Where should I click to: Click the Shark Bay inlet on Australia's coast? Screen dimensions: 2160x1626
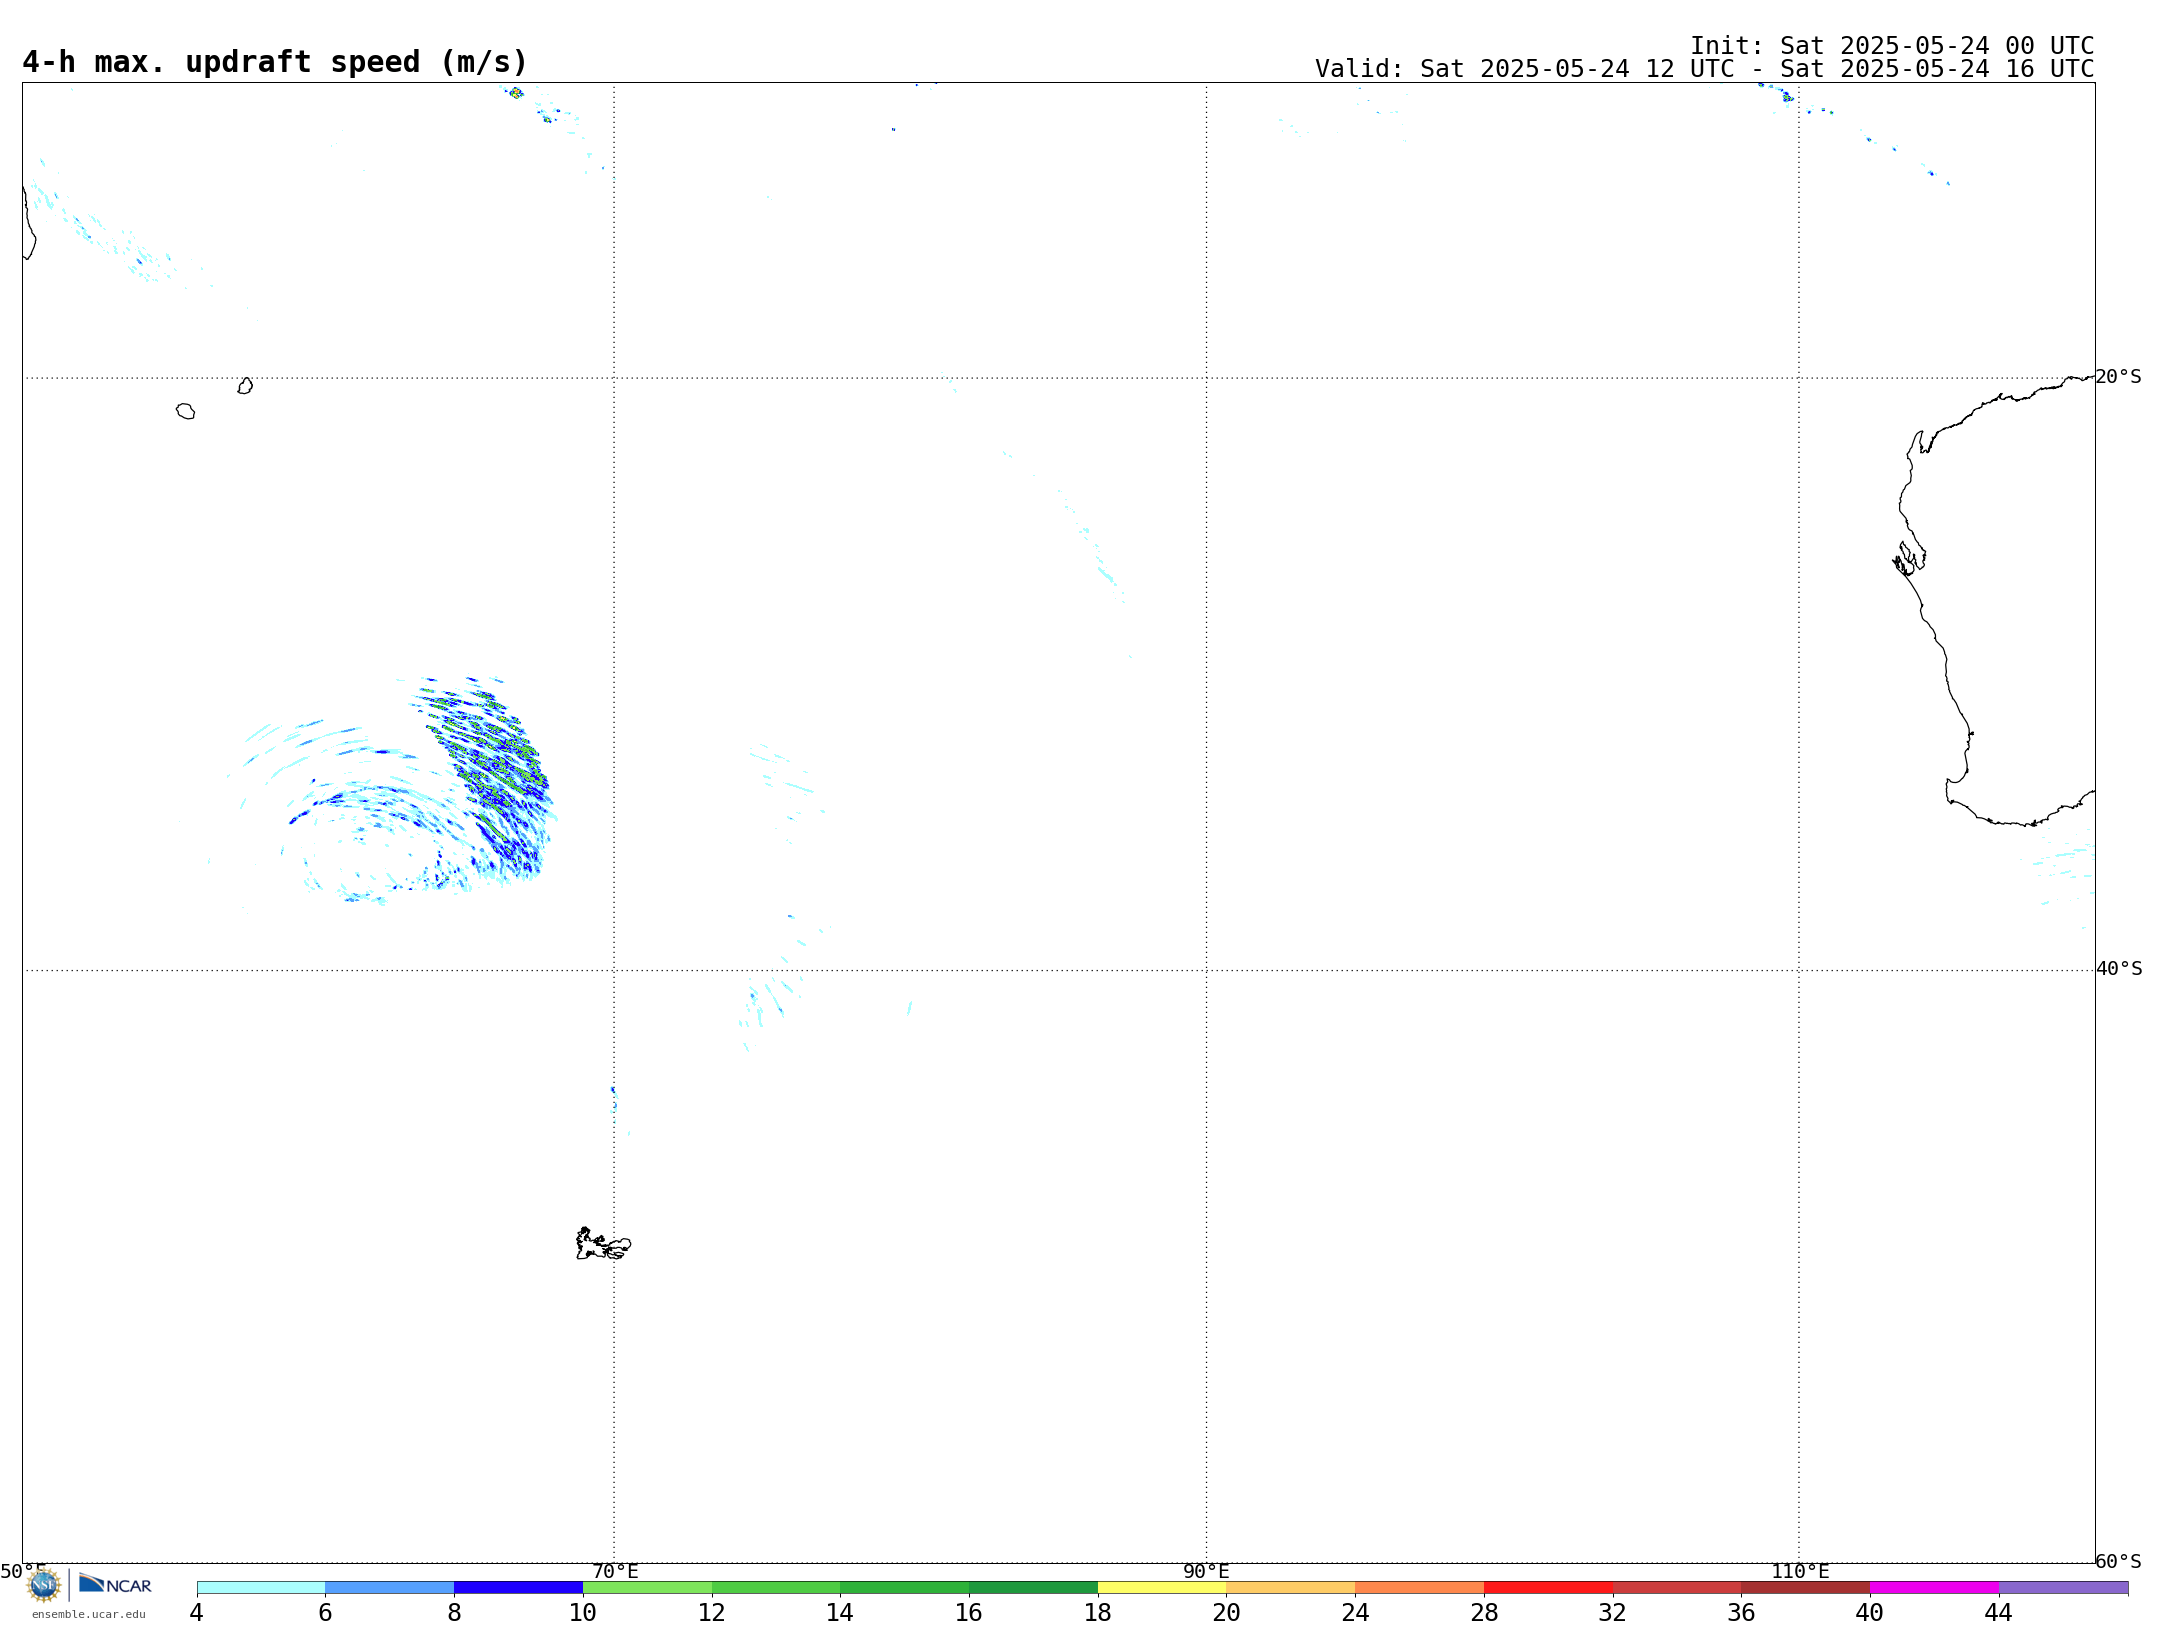pyautogui.click(x=1909, y=558)
